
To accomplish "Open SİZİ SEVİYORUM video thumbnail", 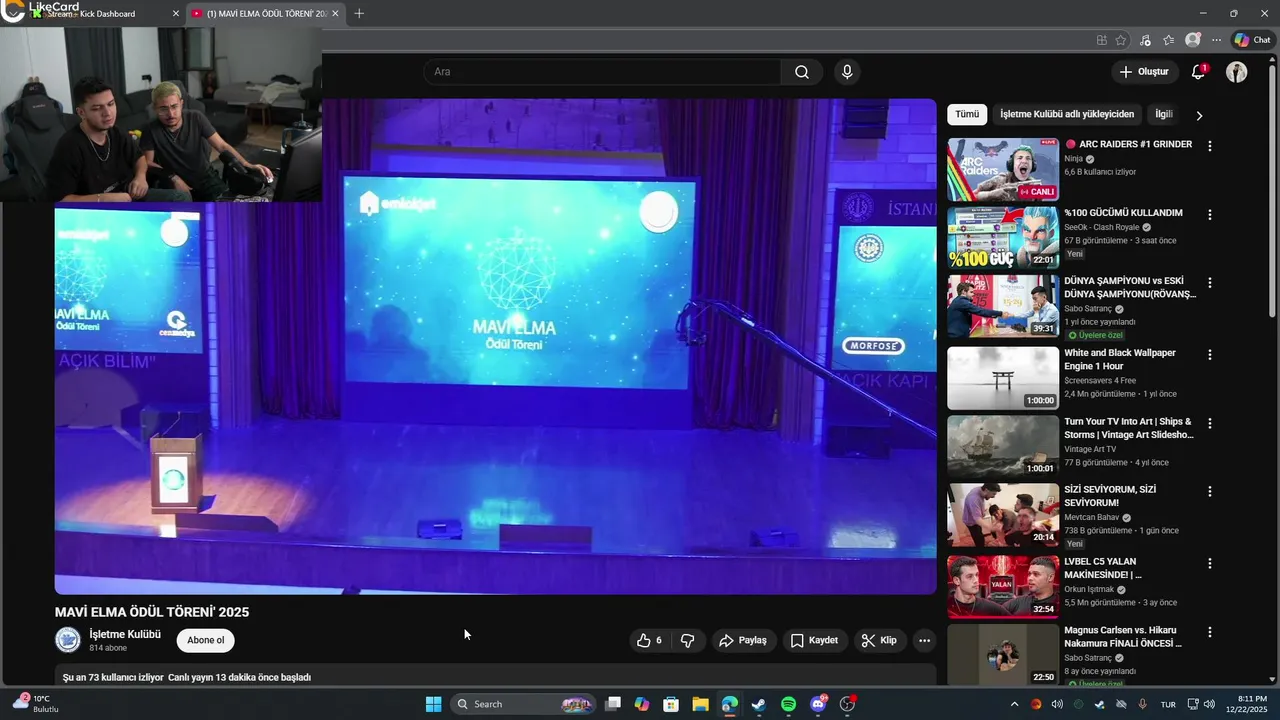I will point(1003,515).
